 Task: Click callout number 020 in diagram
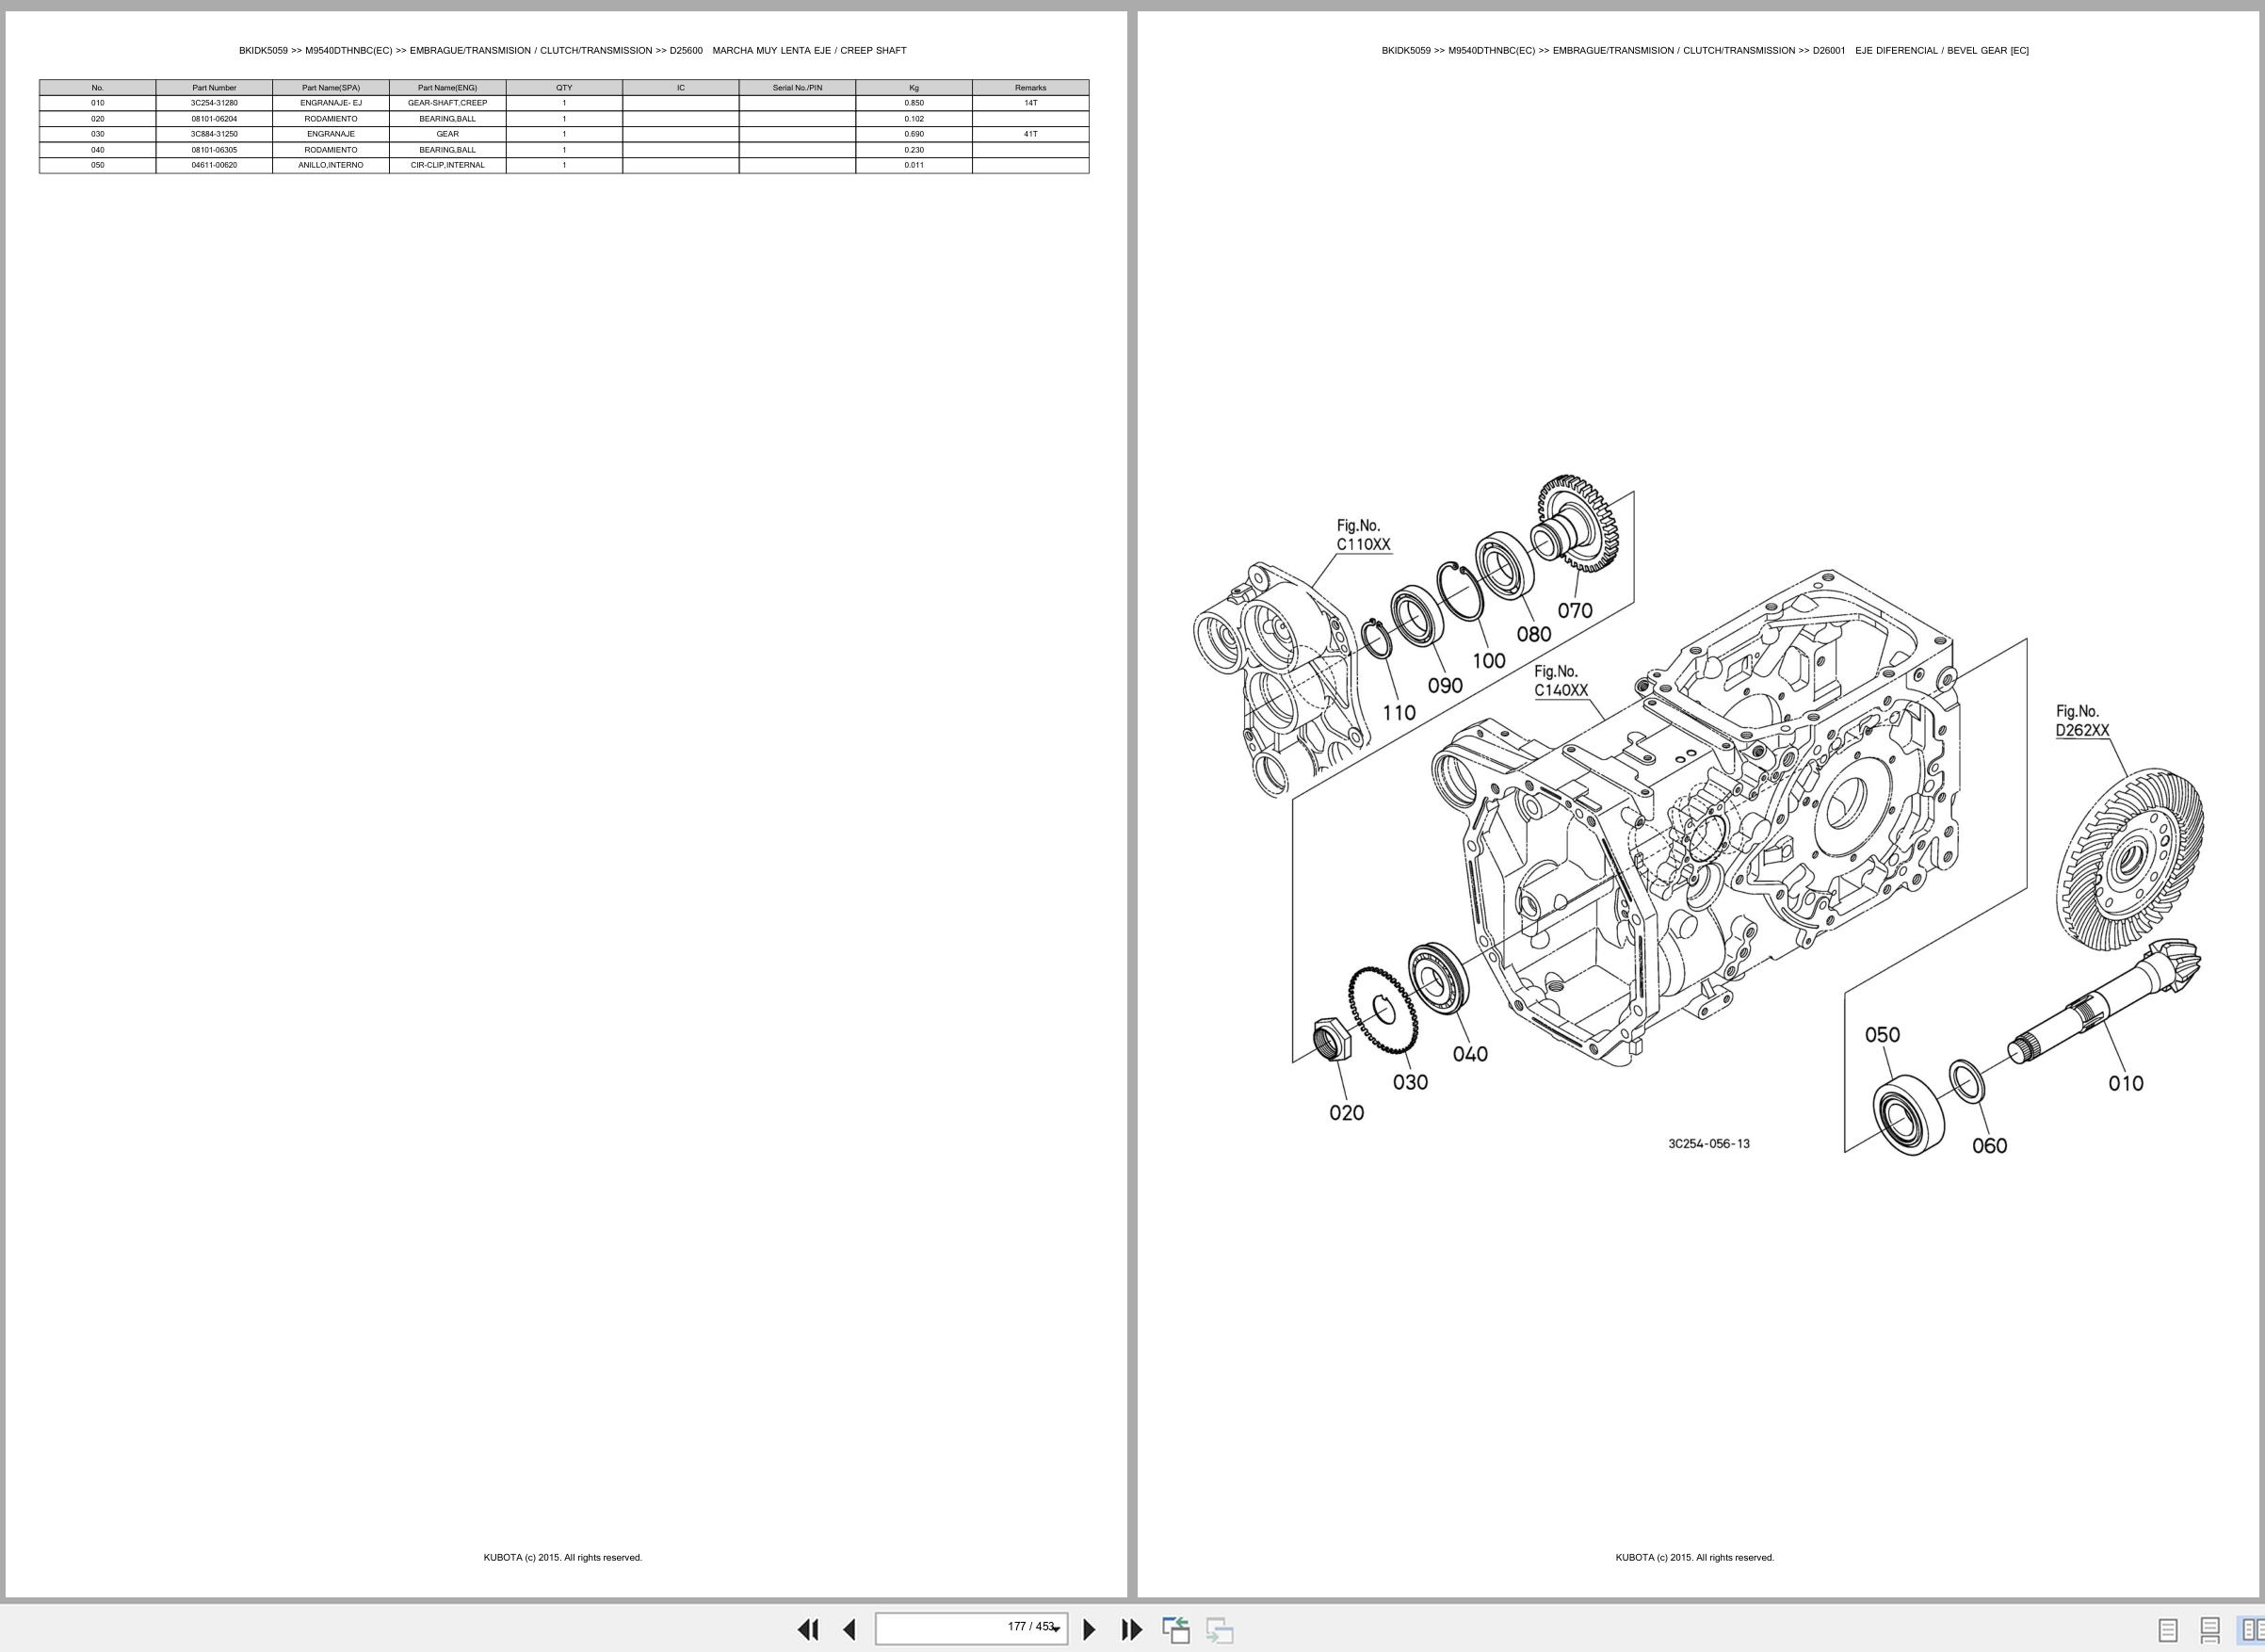click(1346, 1113)
